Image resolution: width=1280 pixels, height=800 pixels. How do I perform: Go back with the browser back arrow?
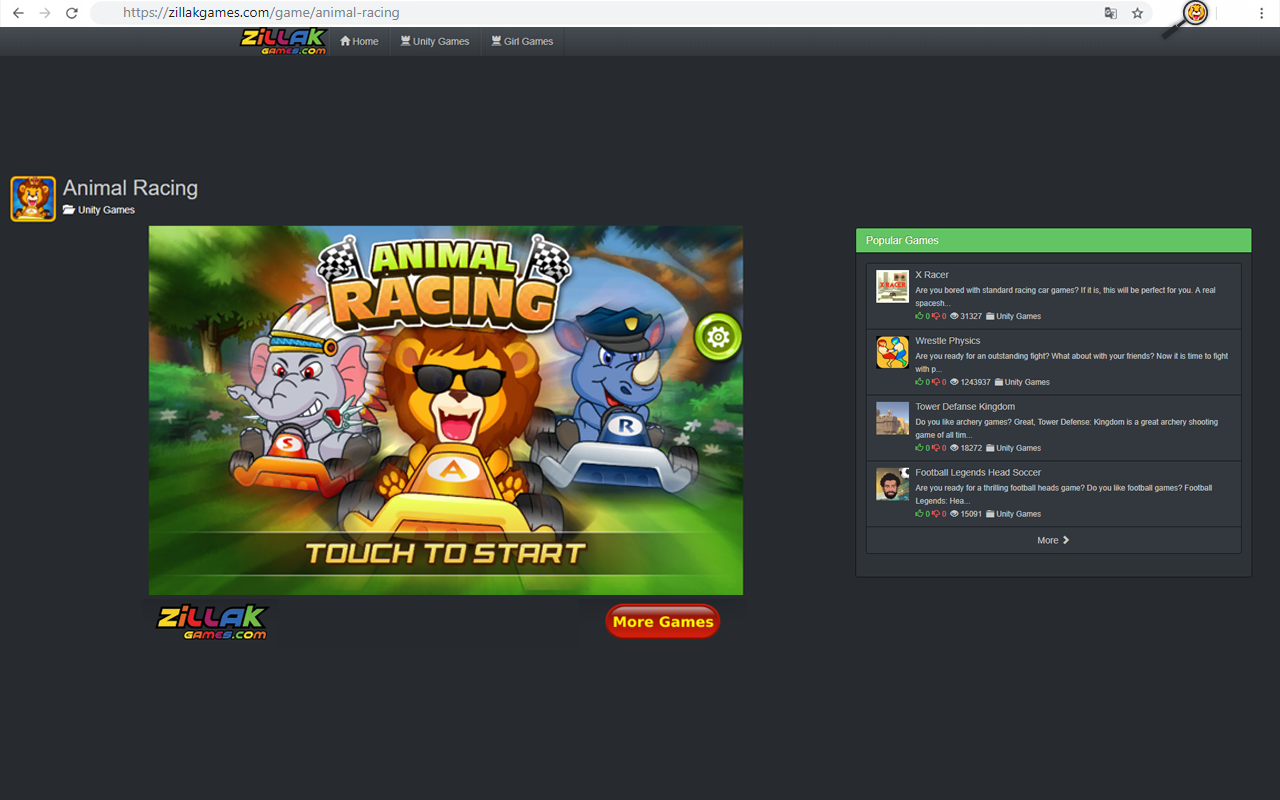tap(18, 13)
